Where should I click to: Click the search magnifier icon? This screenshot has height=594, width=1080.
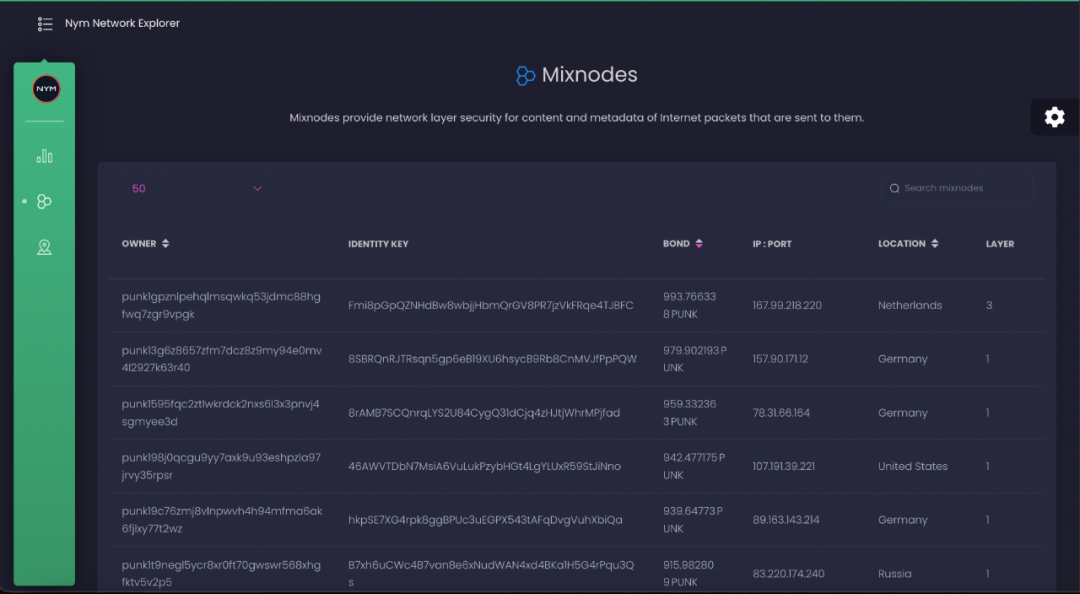(894, 188)
